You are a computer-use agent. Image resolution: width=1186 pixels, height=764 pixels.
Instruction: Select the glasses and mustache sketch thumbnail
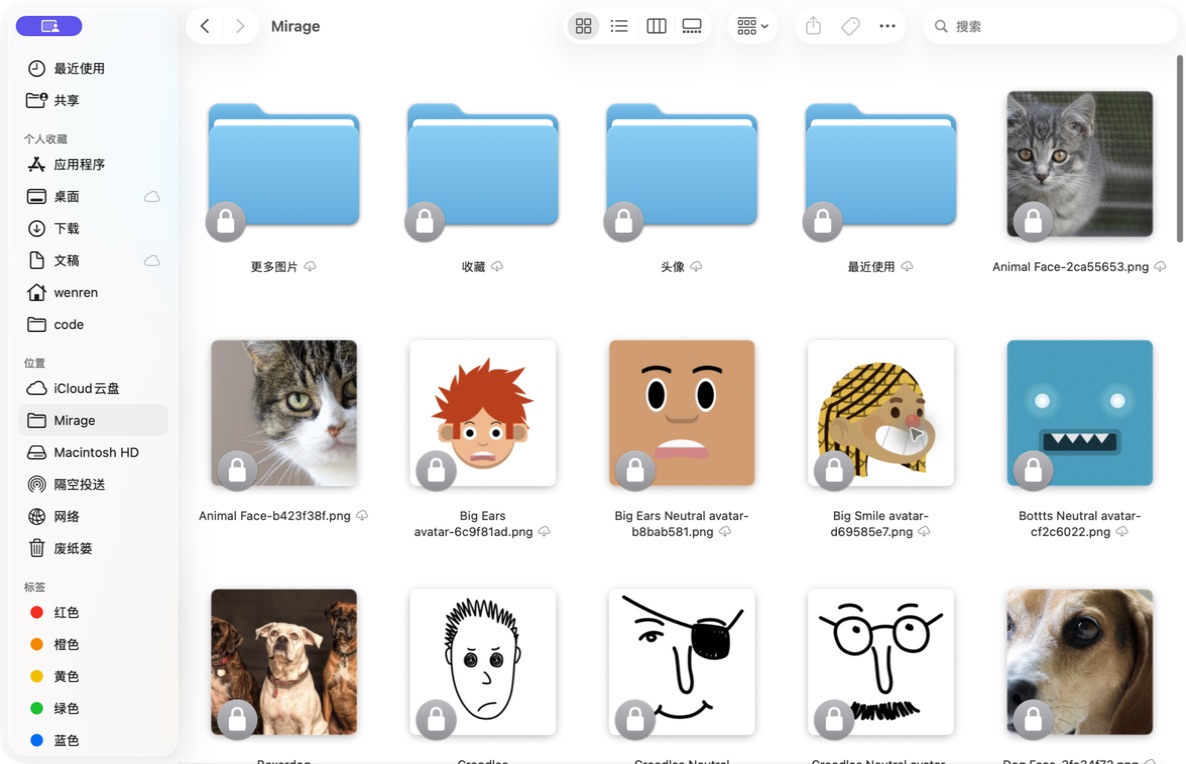point(880,662)
